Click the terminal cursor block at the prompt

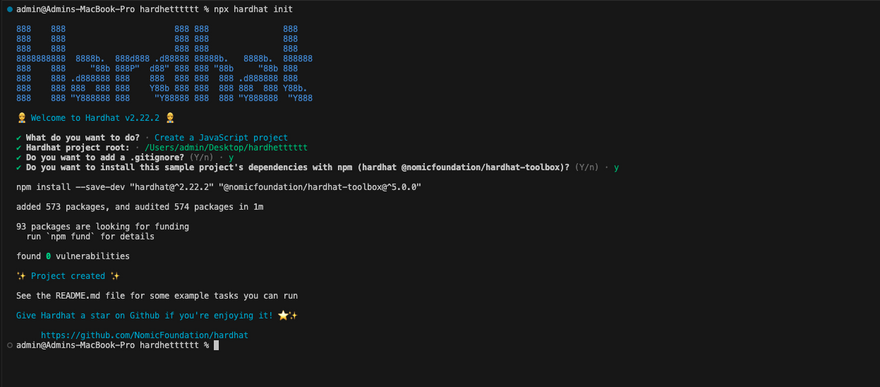(217, 345)
